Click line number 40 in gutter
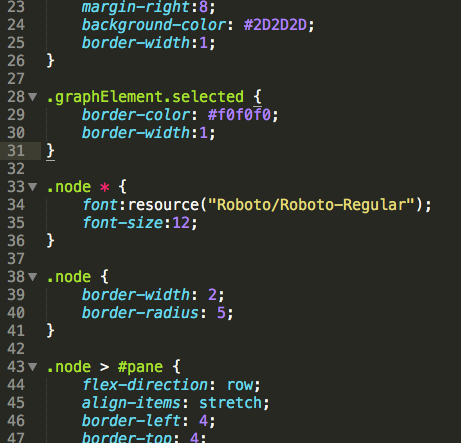This screenshot has height=443, width=461. [16, 313]
